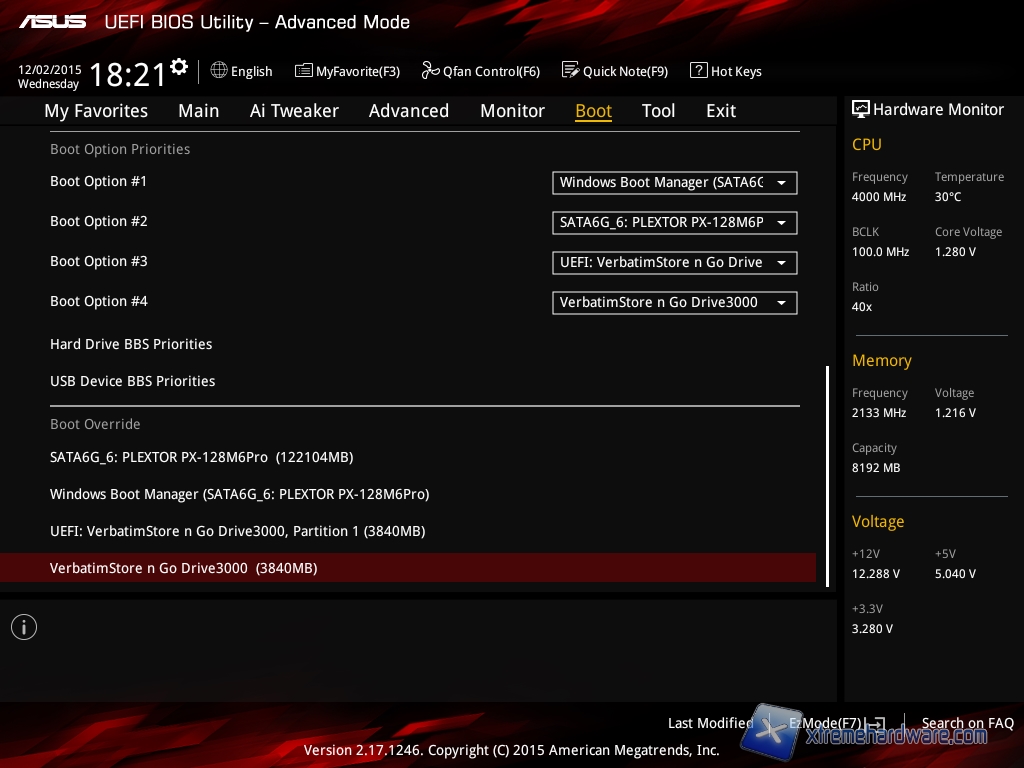
Task: Expand Boot Option #1 dropdown
Action: [x=675, y=183]
